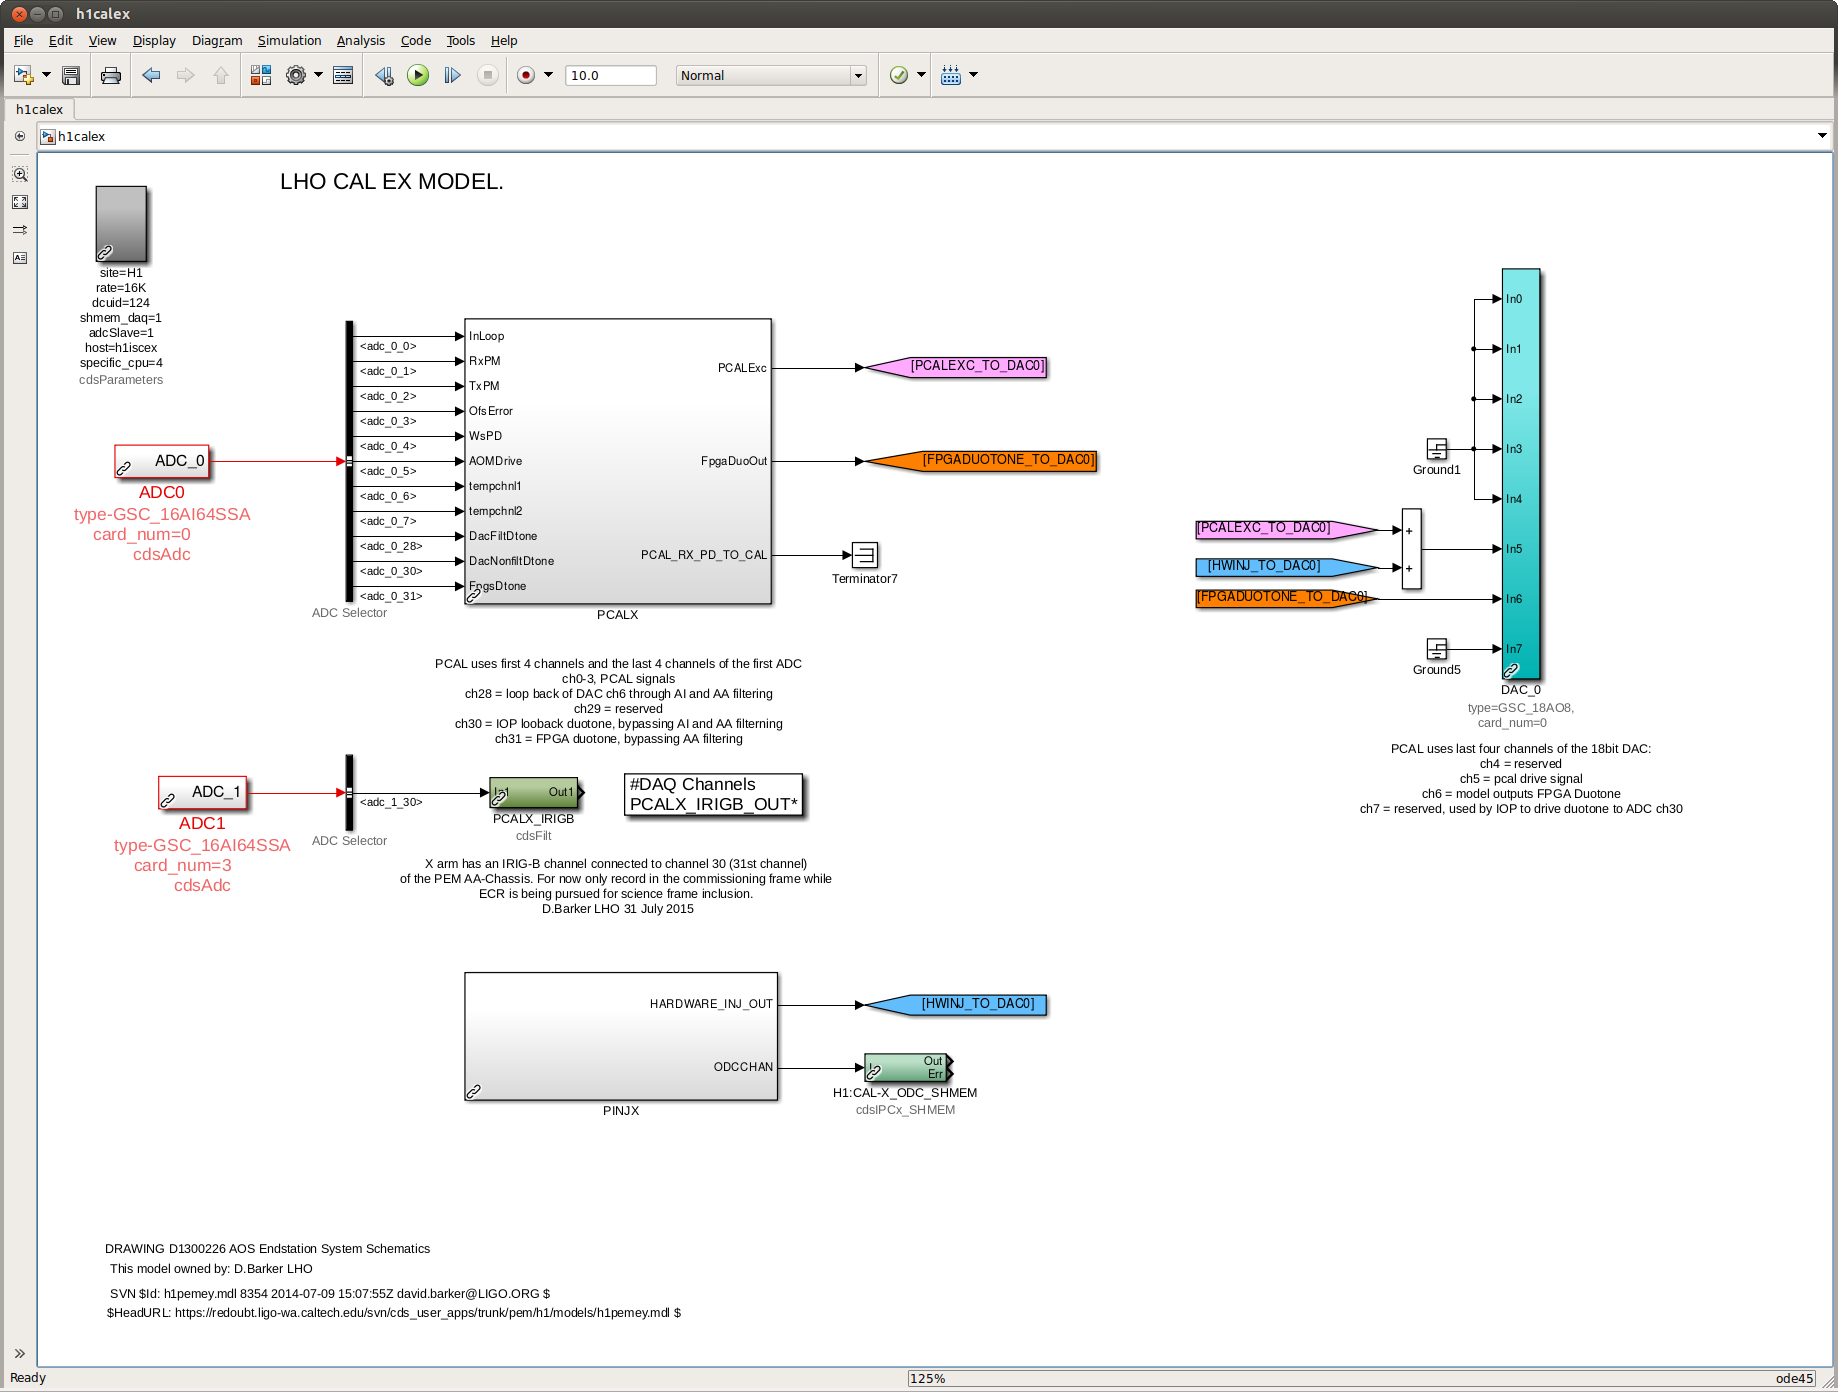
Task: Click the pink PCALEXC_TO_DAC0 Goto tag
Action: click(x=957, y=366)
